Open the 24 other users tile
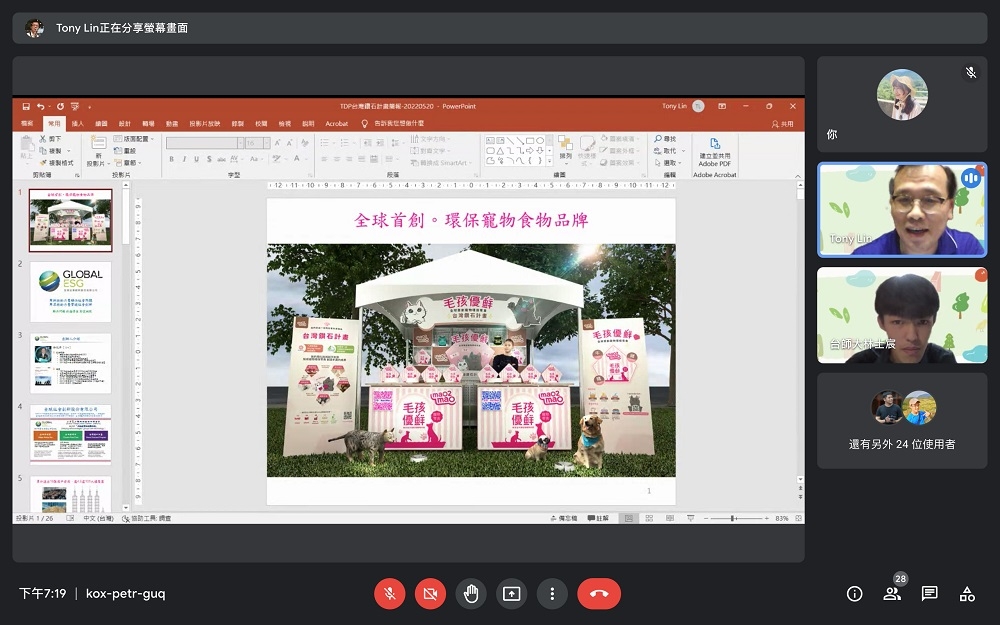 point(902,421)
